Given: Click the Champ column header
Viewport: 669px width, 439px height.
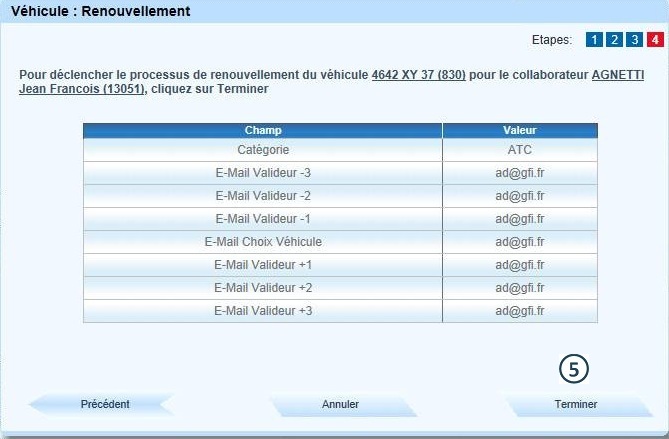Looking at the screenshot, I should [x=262, y=130].
